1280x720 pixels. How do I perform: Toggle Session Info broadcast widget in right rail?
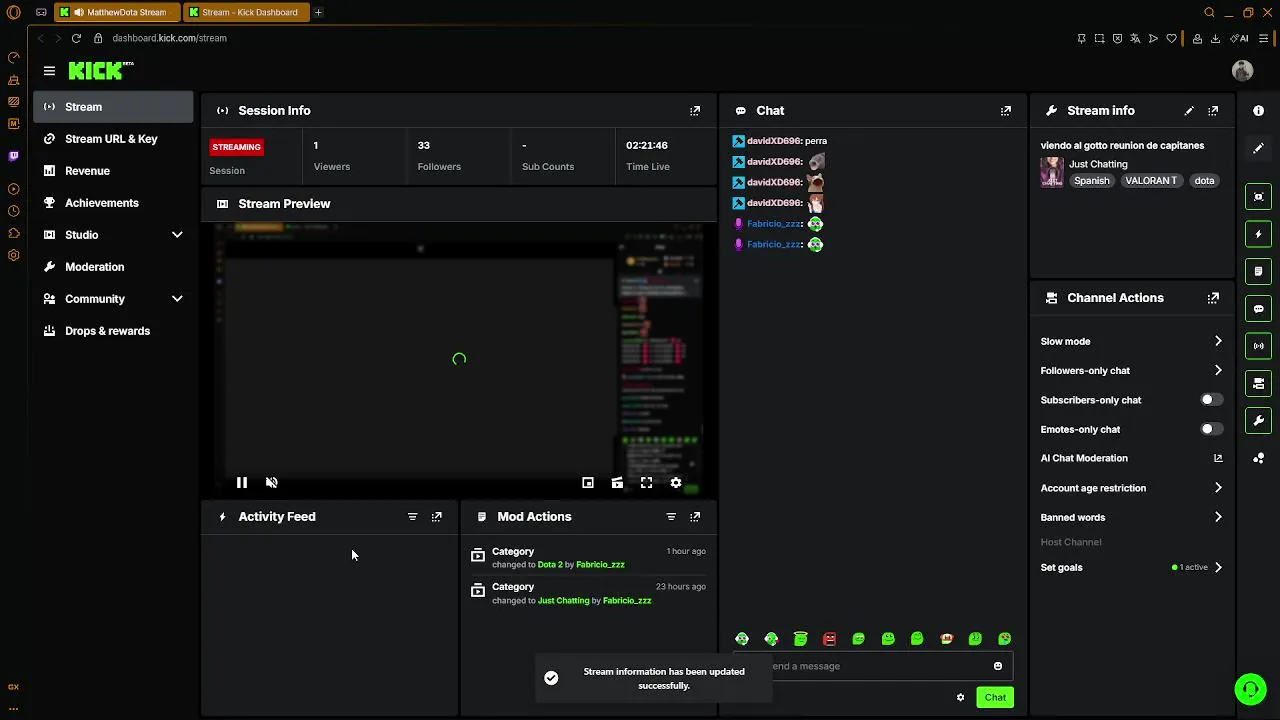click(1259, 346)
